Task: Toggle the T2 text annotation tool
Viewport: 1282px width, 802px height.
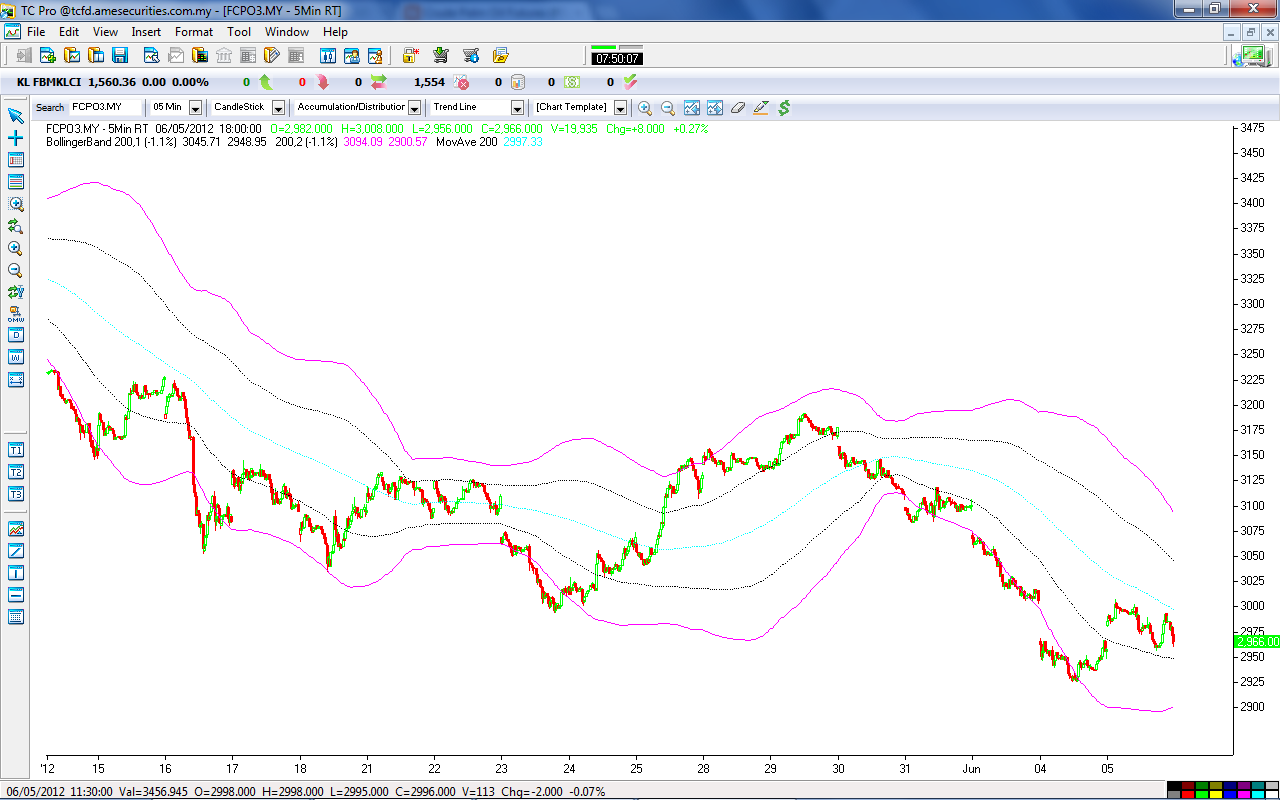Action: pos(14,472)
